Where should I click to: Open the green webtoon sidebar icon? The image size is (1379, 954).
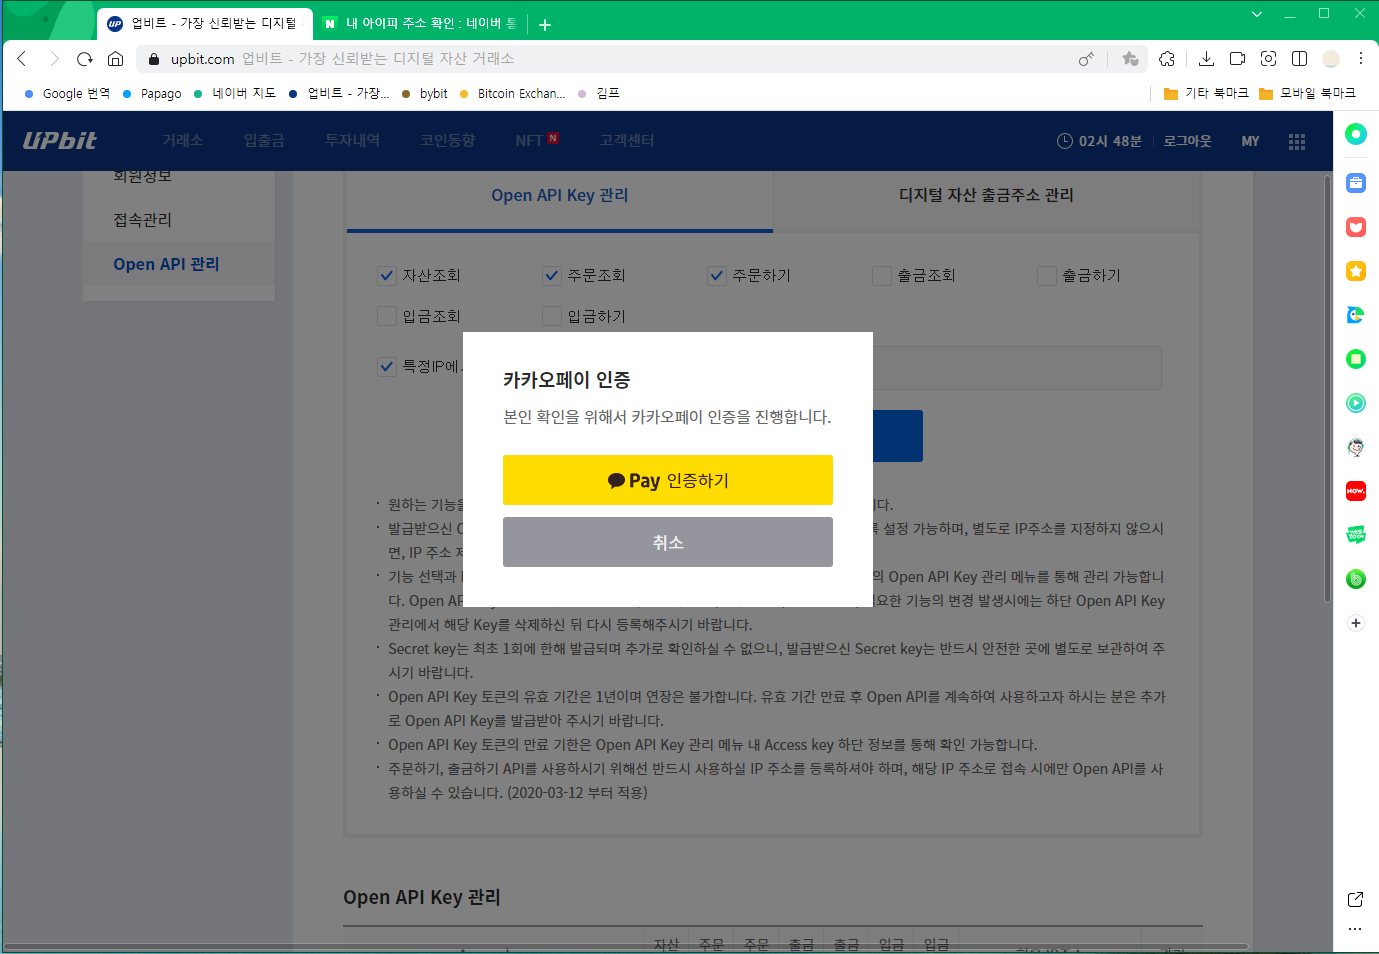coord(1356,535)
